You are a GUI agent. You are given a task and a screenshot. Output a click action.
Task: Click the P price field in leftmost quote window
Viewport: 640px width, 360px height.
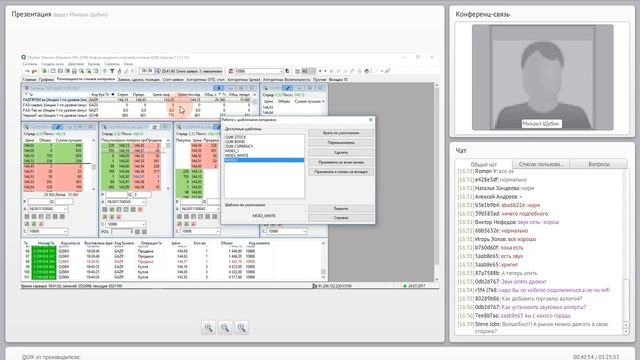(x=38, y=202)
